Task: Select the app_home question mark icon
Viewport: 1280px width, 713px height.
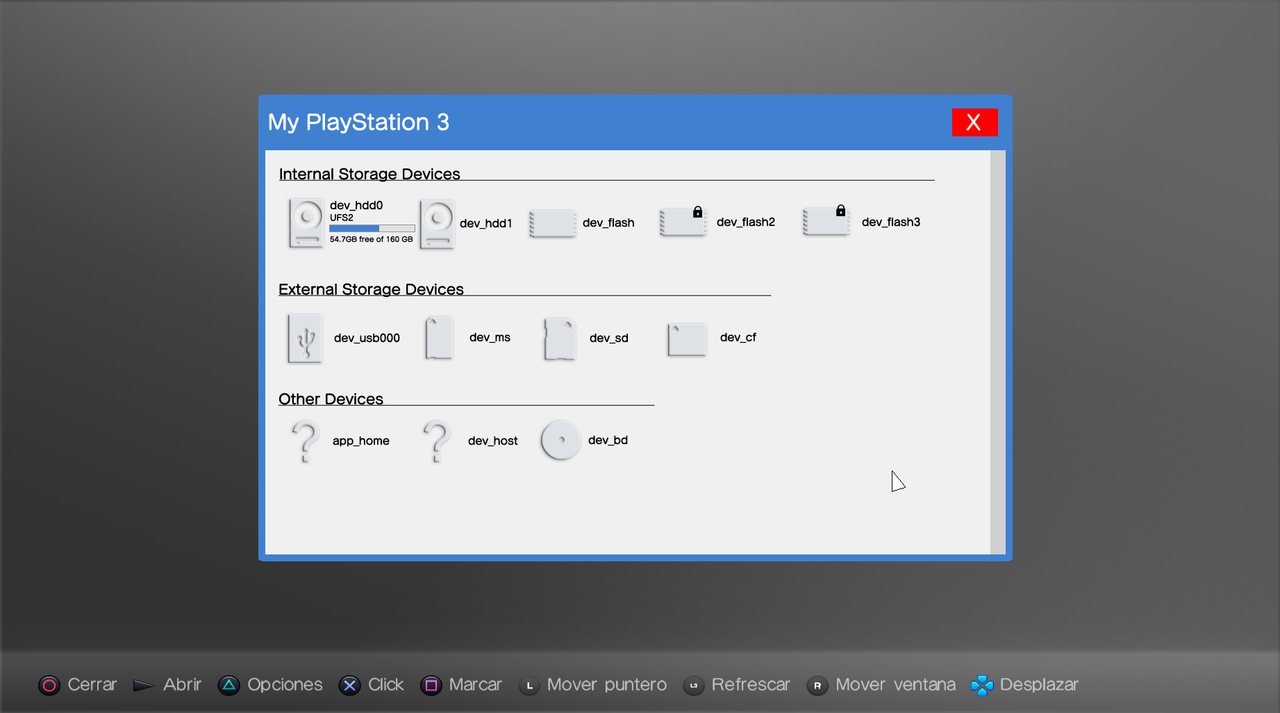Action: pos(305,442)
